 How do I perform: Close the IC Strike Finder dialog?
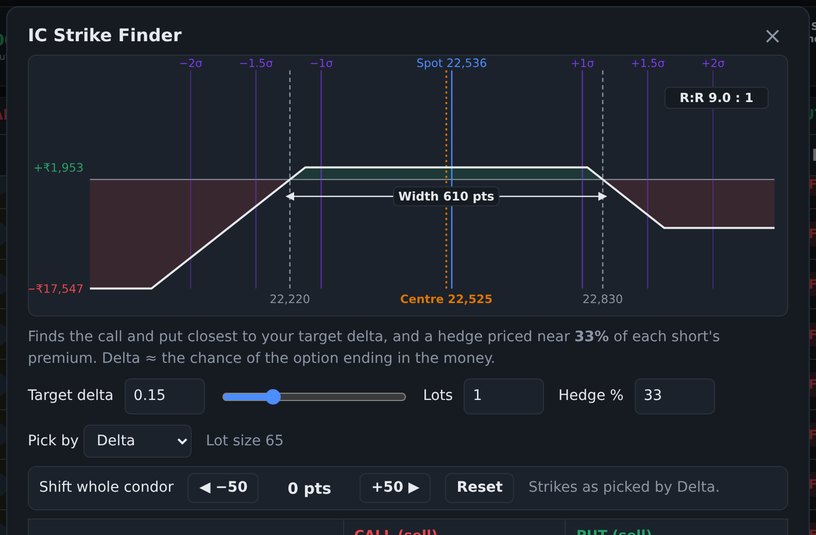coord(772,36)
